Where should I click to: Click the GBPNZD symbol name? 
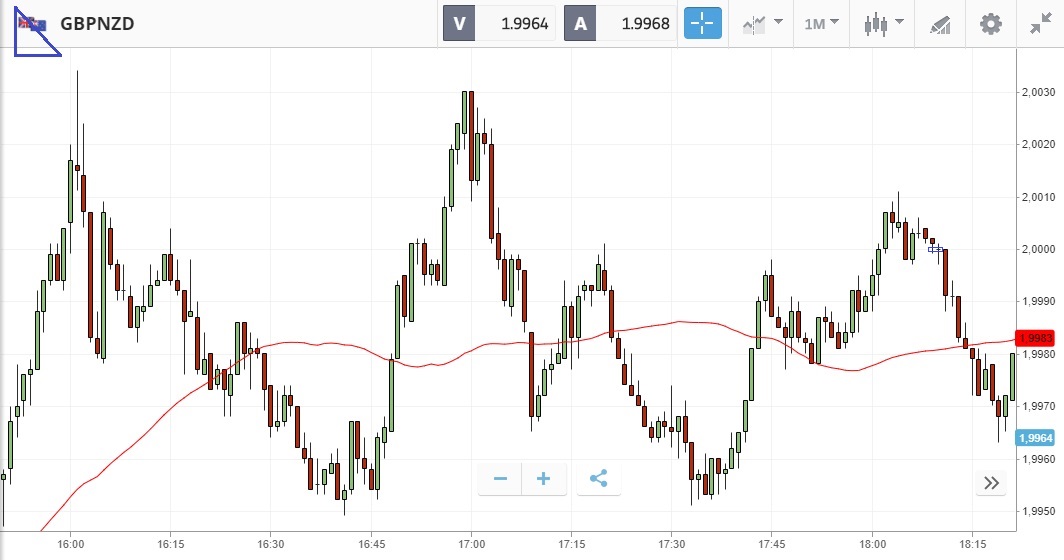pyautogui.click(x=97, y=24)
